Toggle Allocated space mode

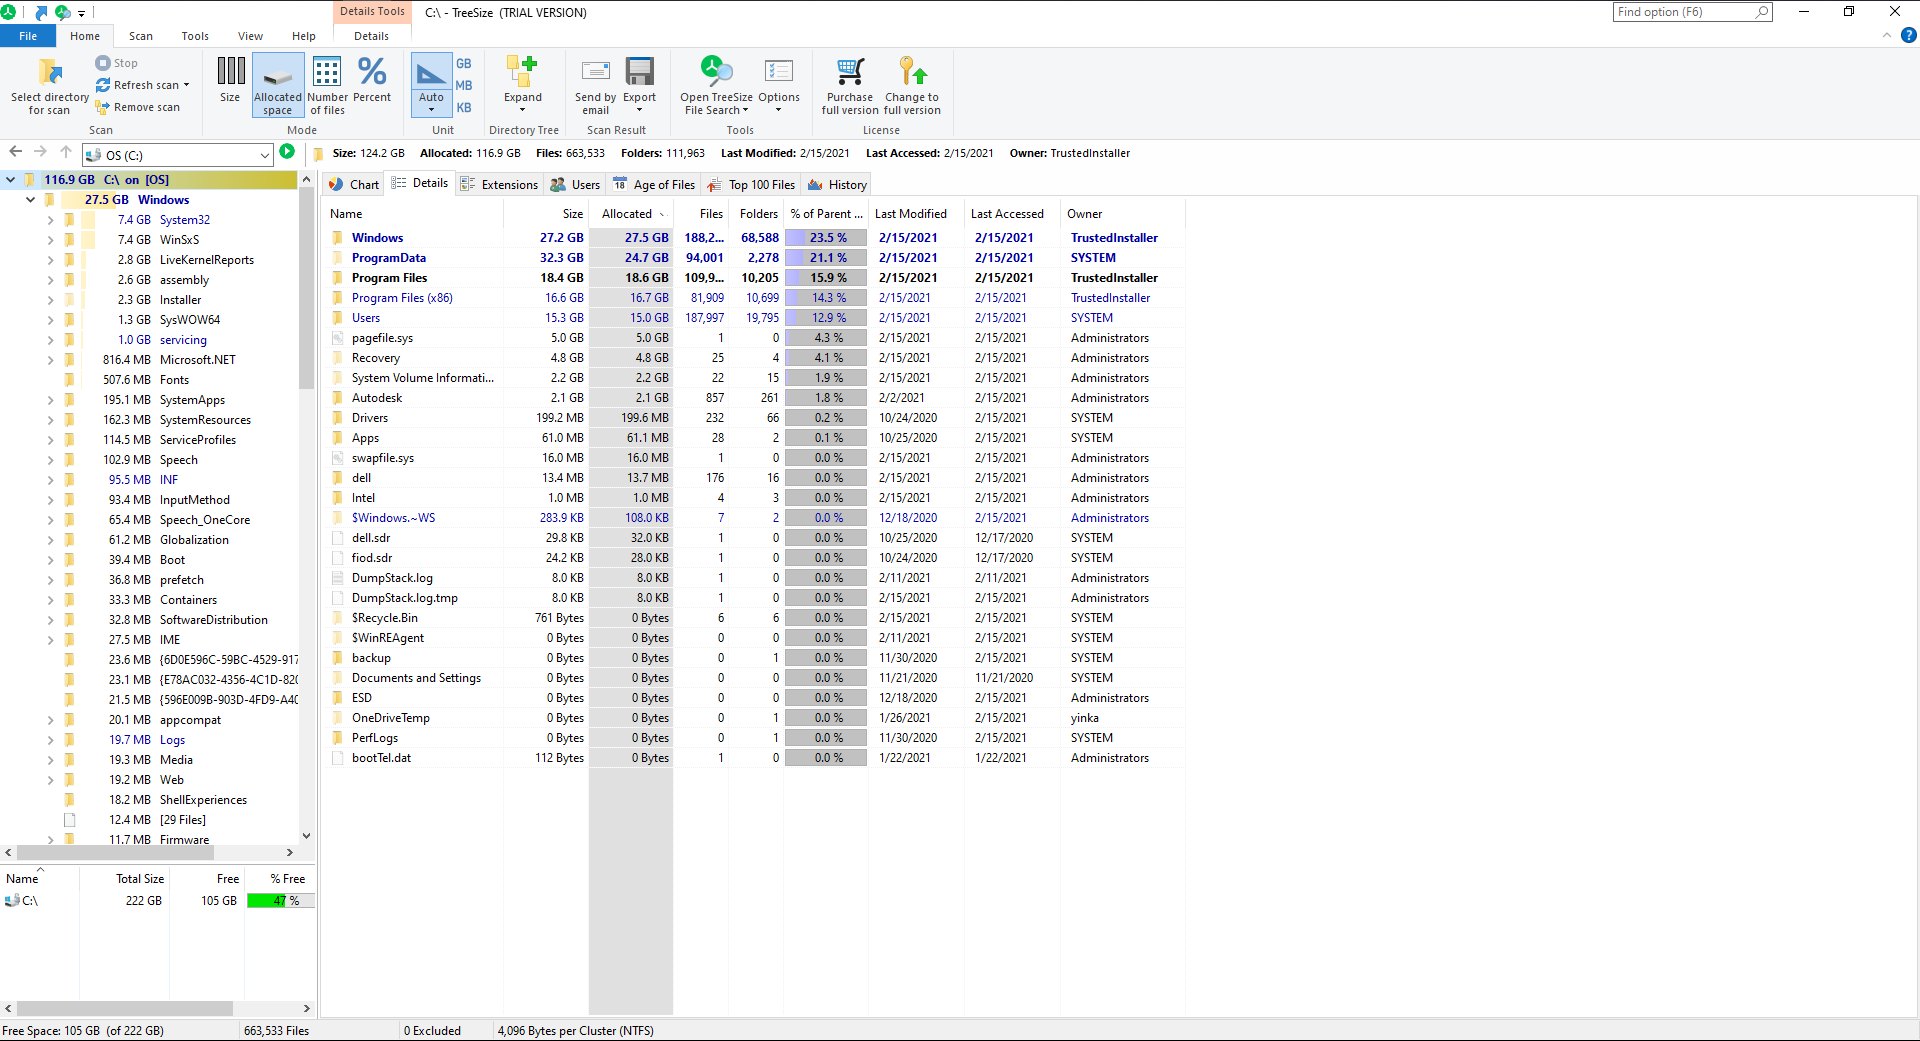click(278, 85)
